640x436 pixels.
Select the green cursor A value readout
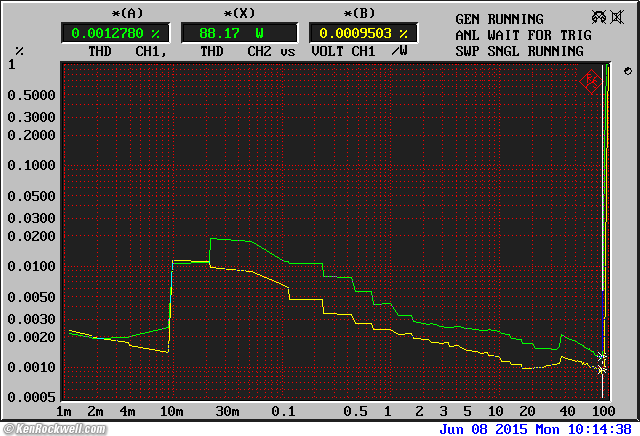click(x=115, y=33)
